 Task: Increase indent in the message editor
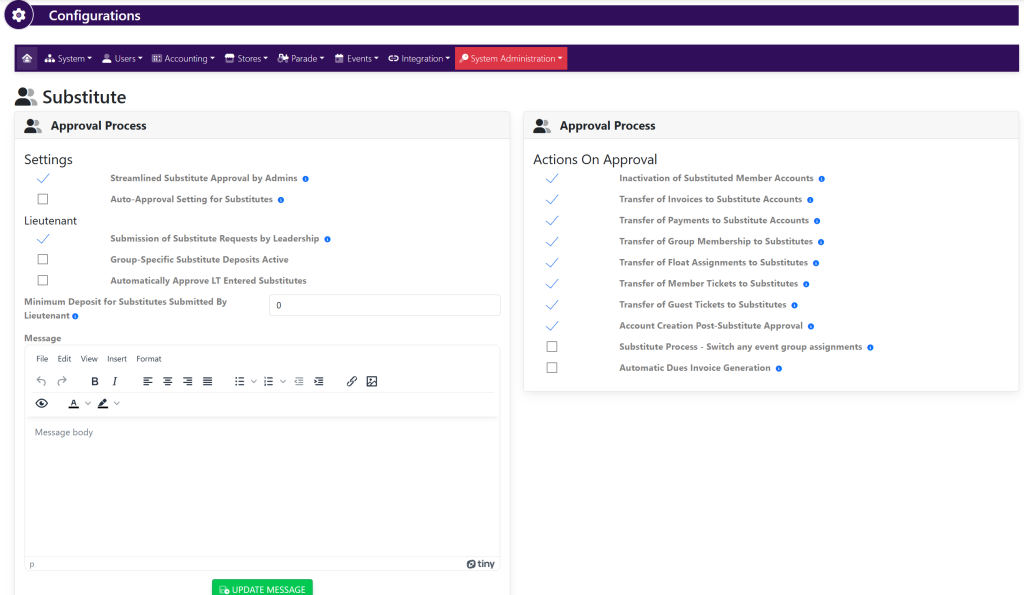[319, 381]
